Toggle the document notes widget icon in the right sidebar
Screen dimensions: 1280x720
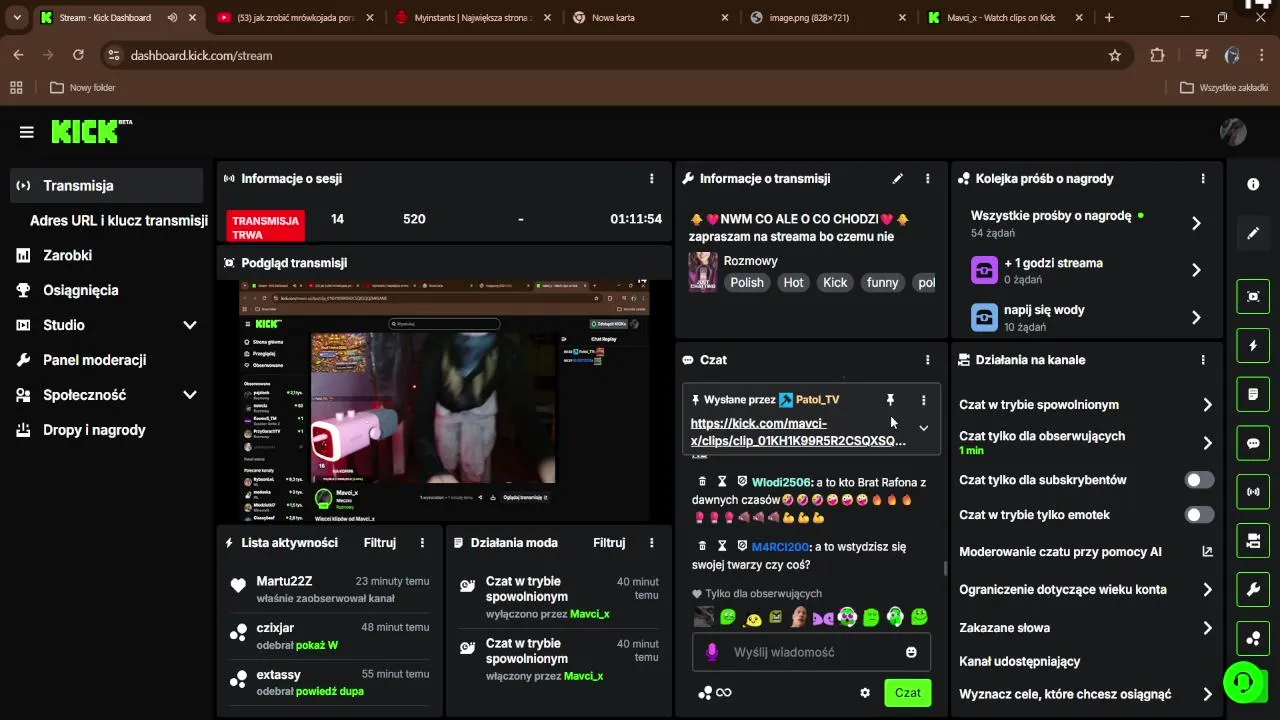click(x=1253, y=395)
